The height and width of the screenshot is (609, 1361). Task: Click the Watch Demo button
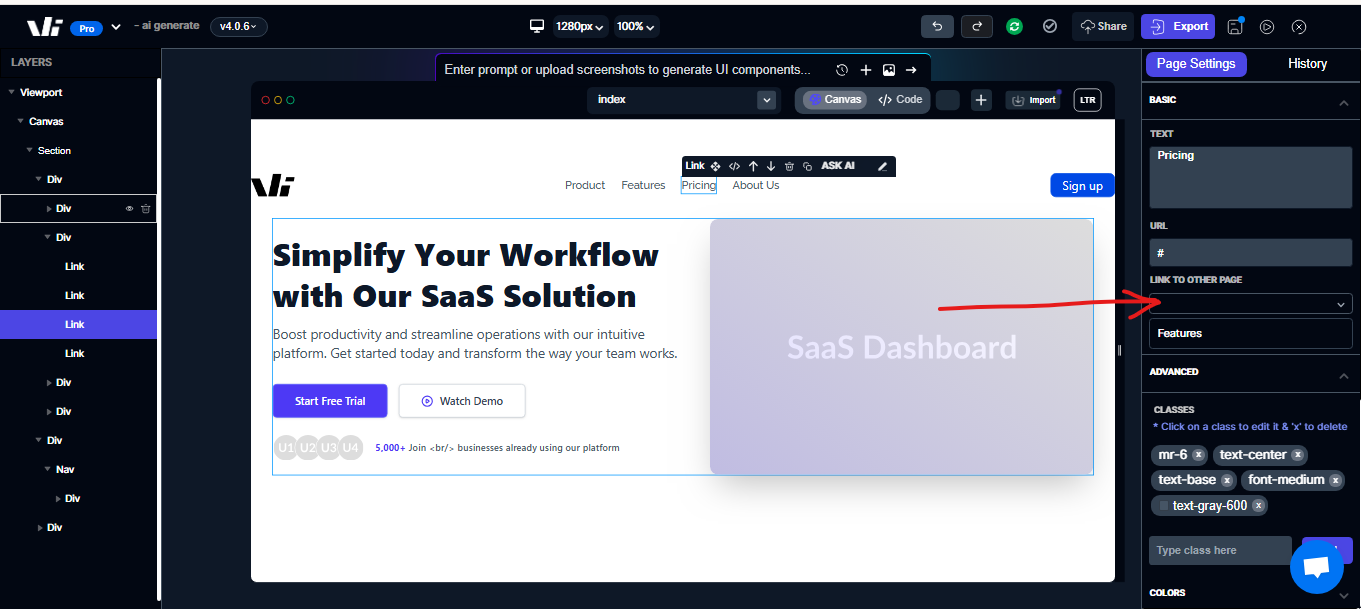(x=462, y=401)
